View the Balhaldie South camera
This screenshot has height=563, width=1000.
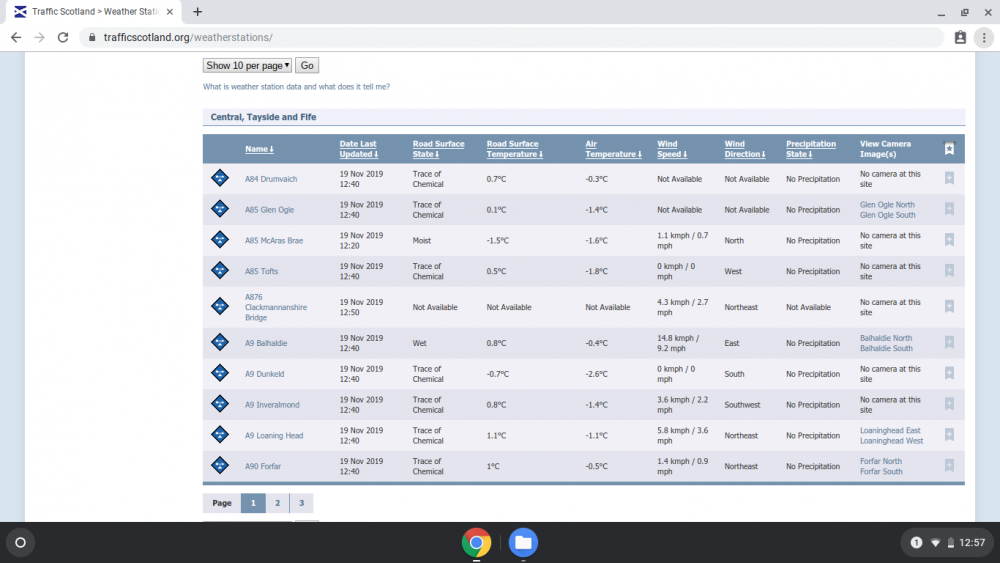coord(886,348)
